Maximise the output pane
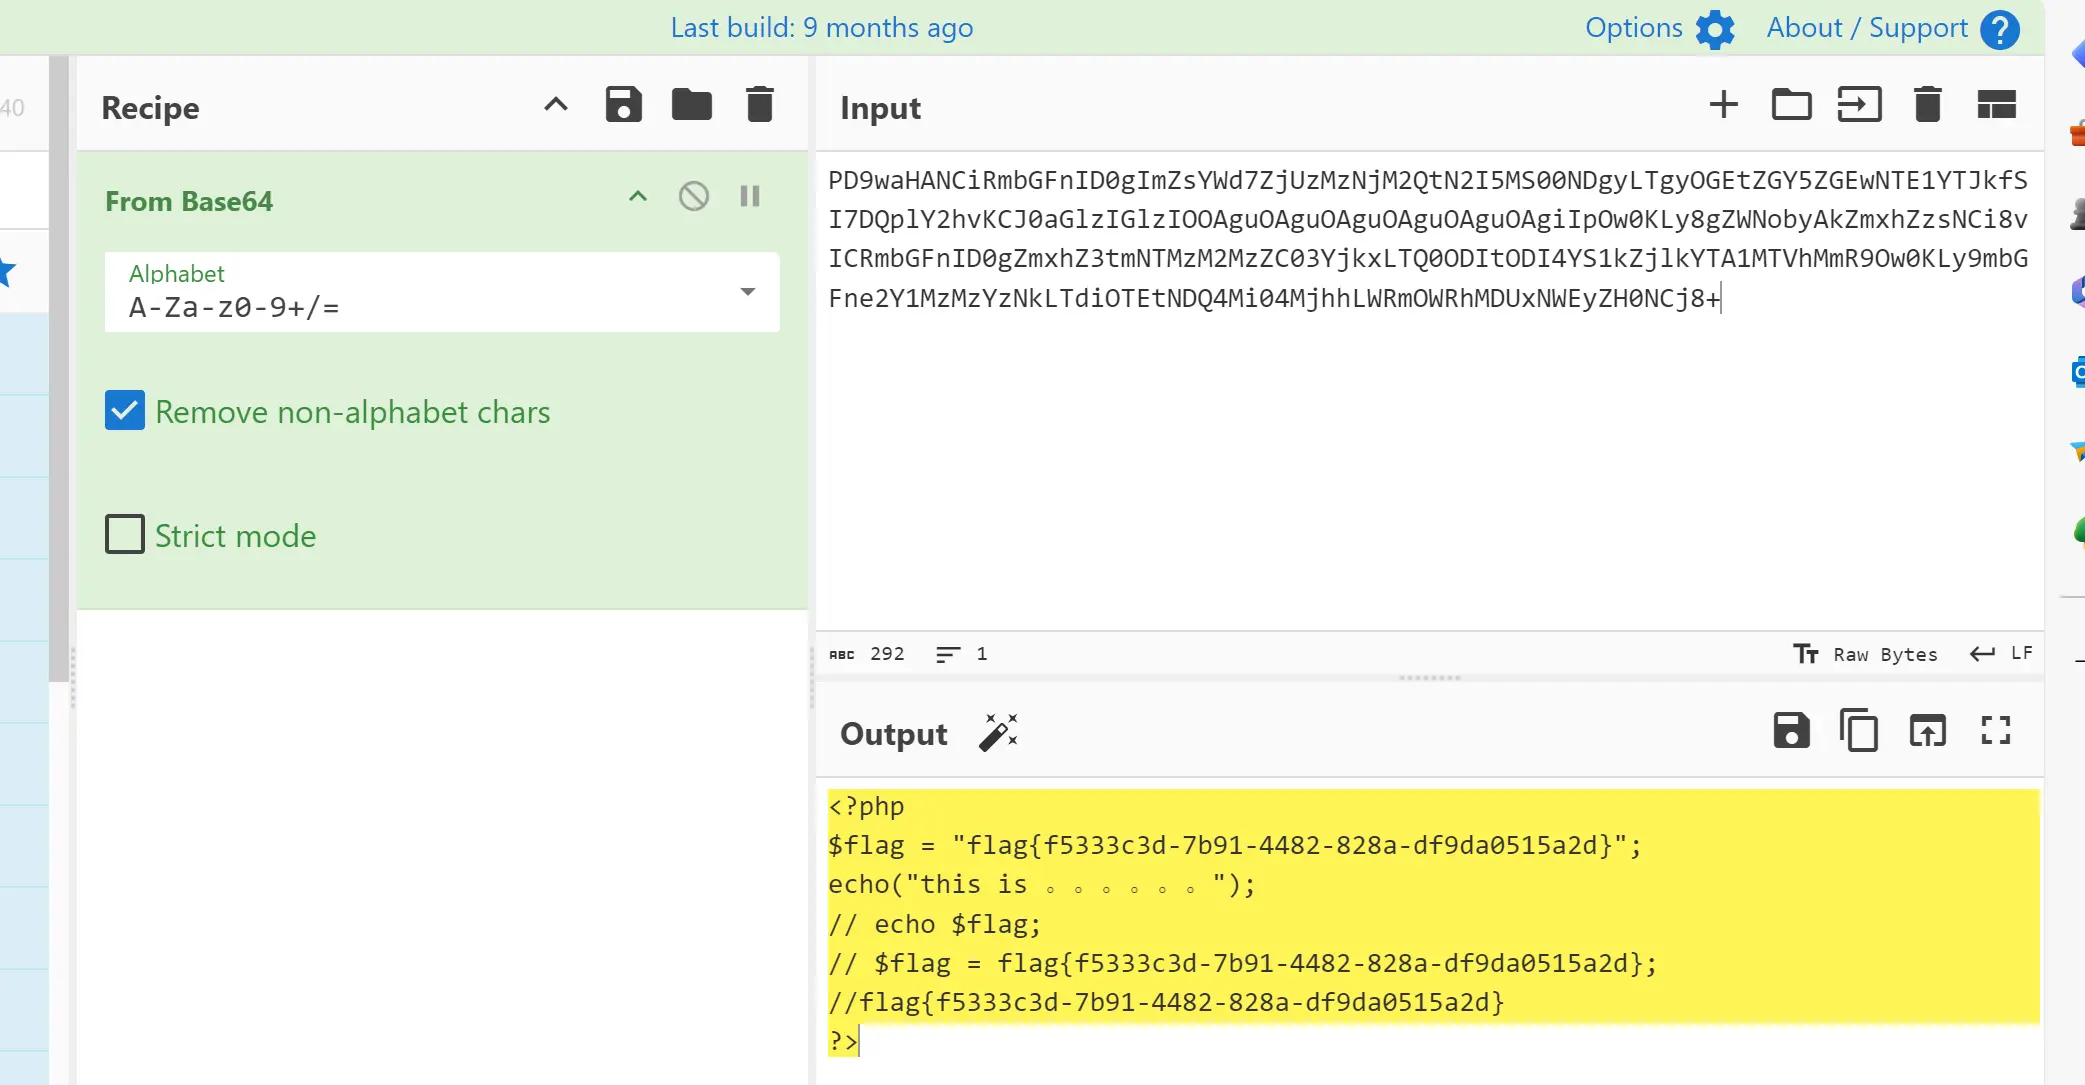This screenshot has width=2085, height=1085. click(1996, 731)
